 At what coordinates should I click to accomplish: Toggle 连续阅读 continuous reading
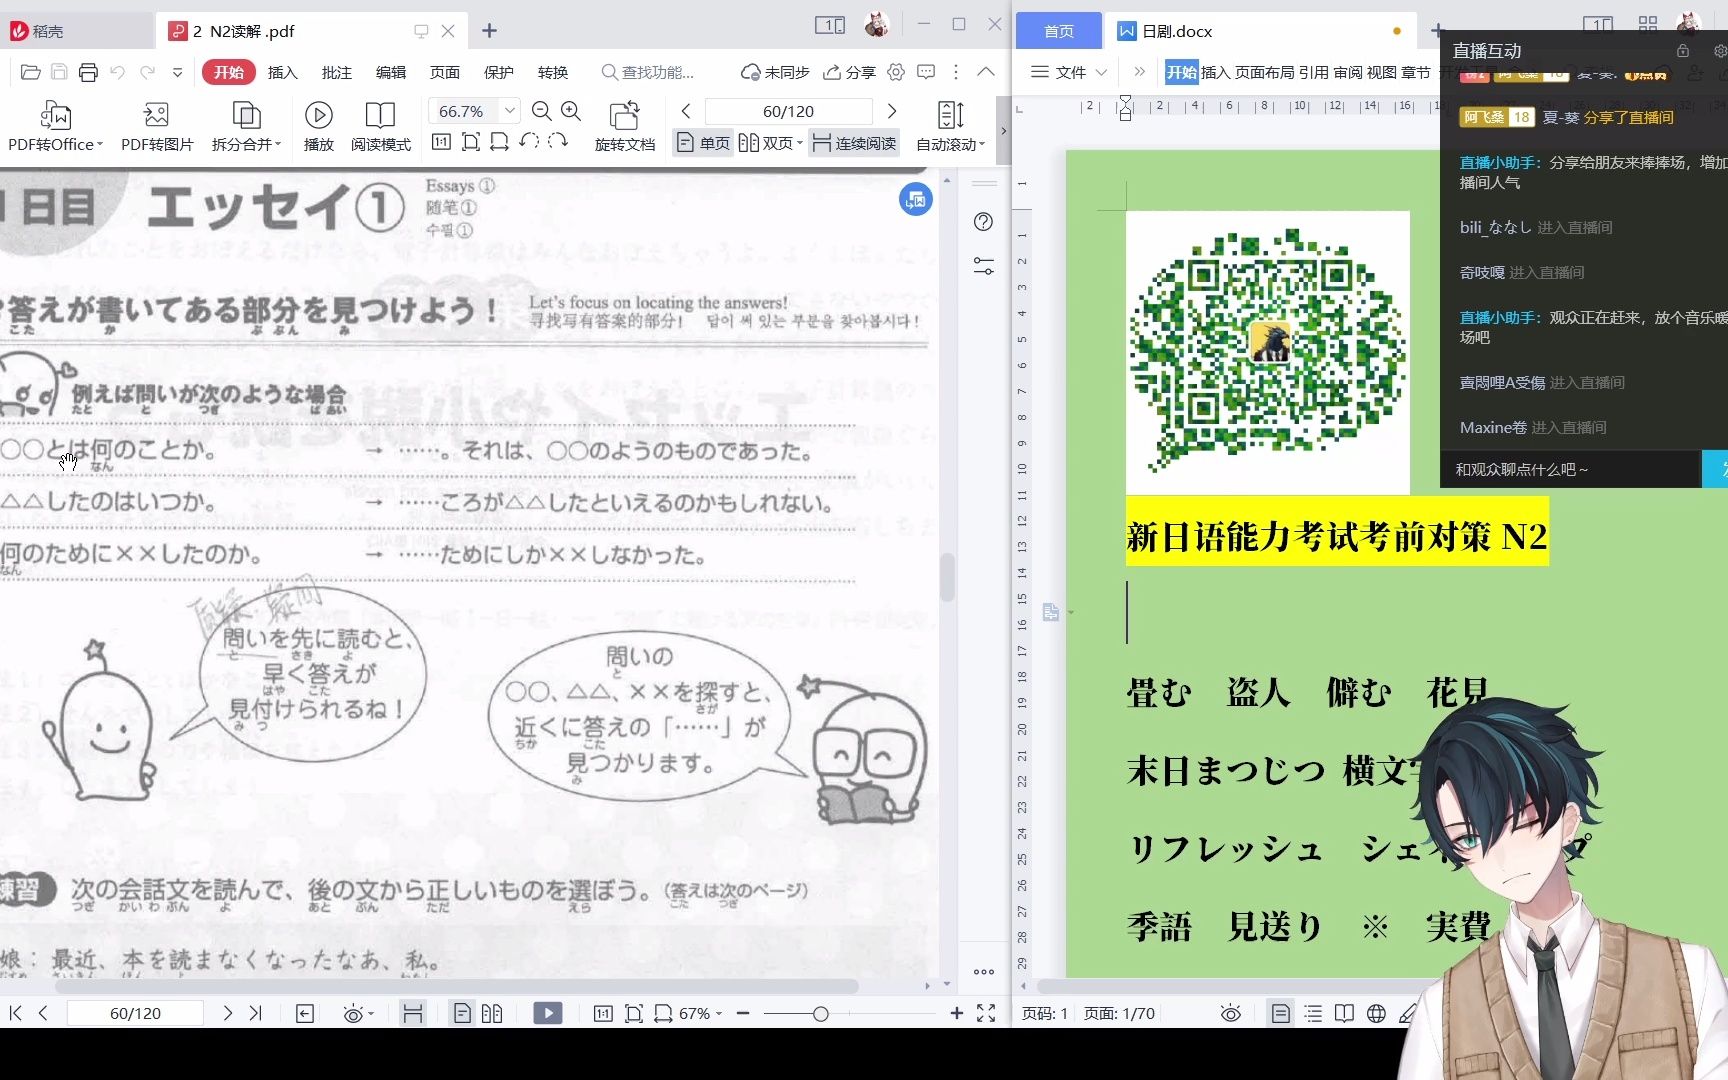(x=853, y=143)
